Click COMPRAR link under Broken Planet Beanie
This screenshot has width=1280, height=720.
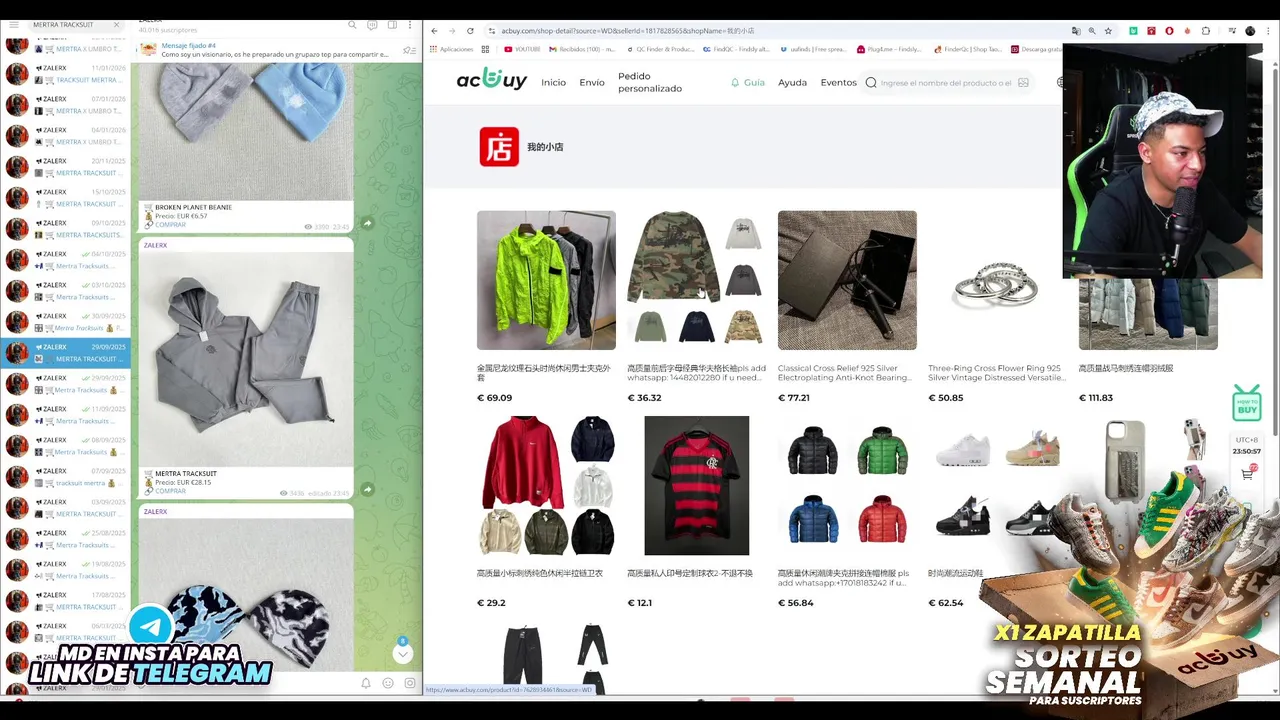170,225
